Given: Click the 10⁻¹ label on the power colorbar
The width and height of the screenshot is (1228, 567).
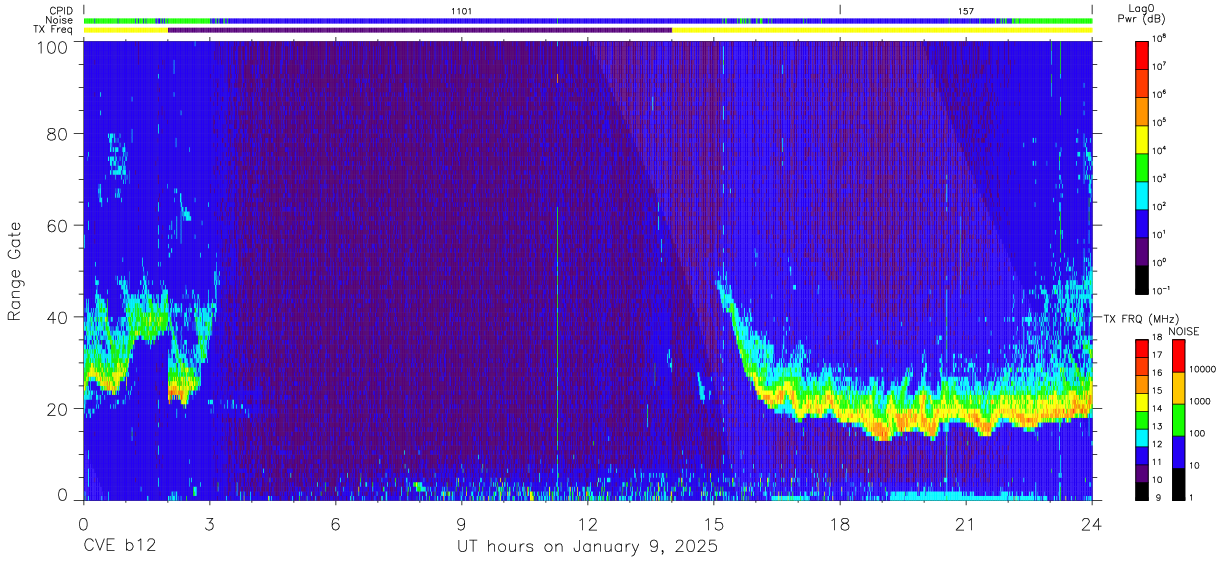Looking at the screenshot, I should (x=1160, y=290).
